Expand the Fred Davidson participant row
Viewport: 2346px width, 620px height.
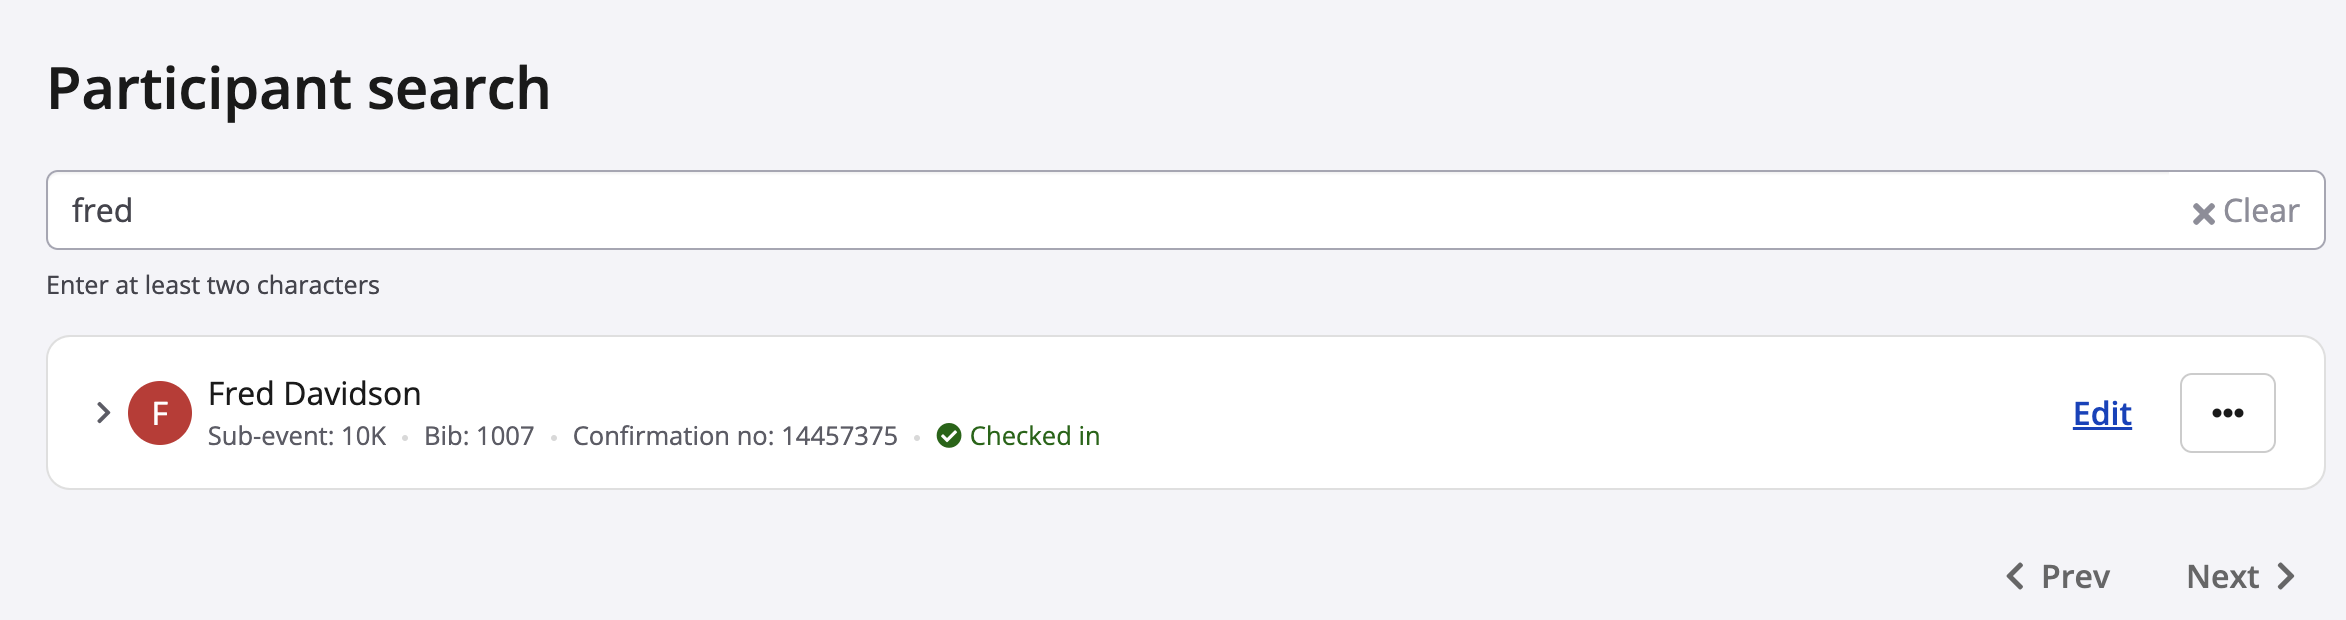coord(103,412)
